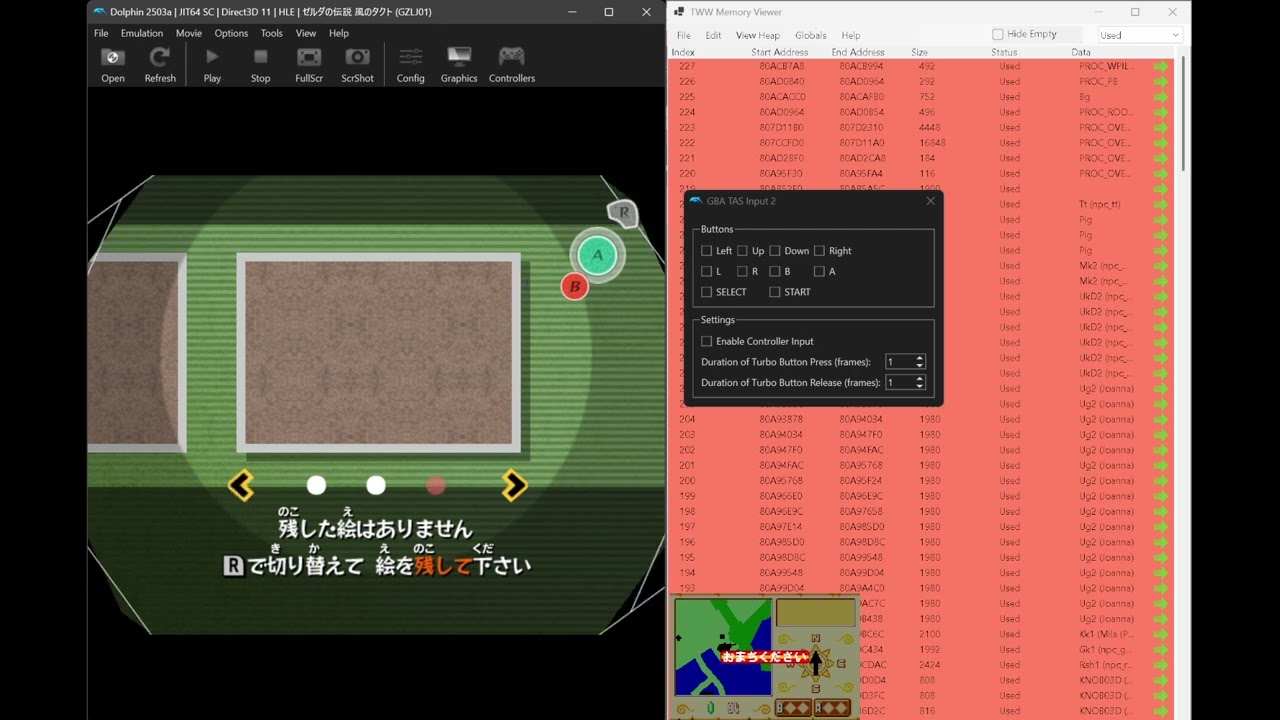Screen dimensions: 1280x720
Task: Open Dolphin Tools menu
Action: [272, 33]
